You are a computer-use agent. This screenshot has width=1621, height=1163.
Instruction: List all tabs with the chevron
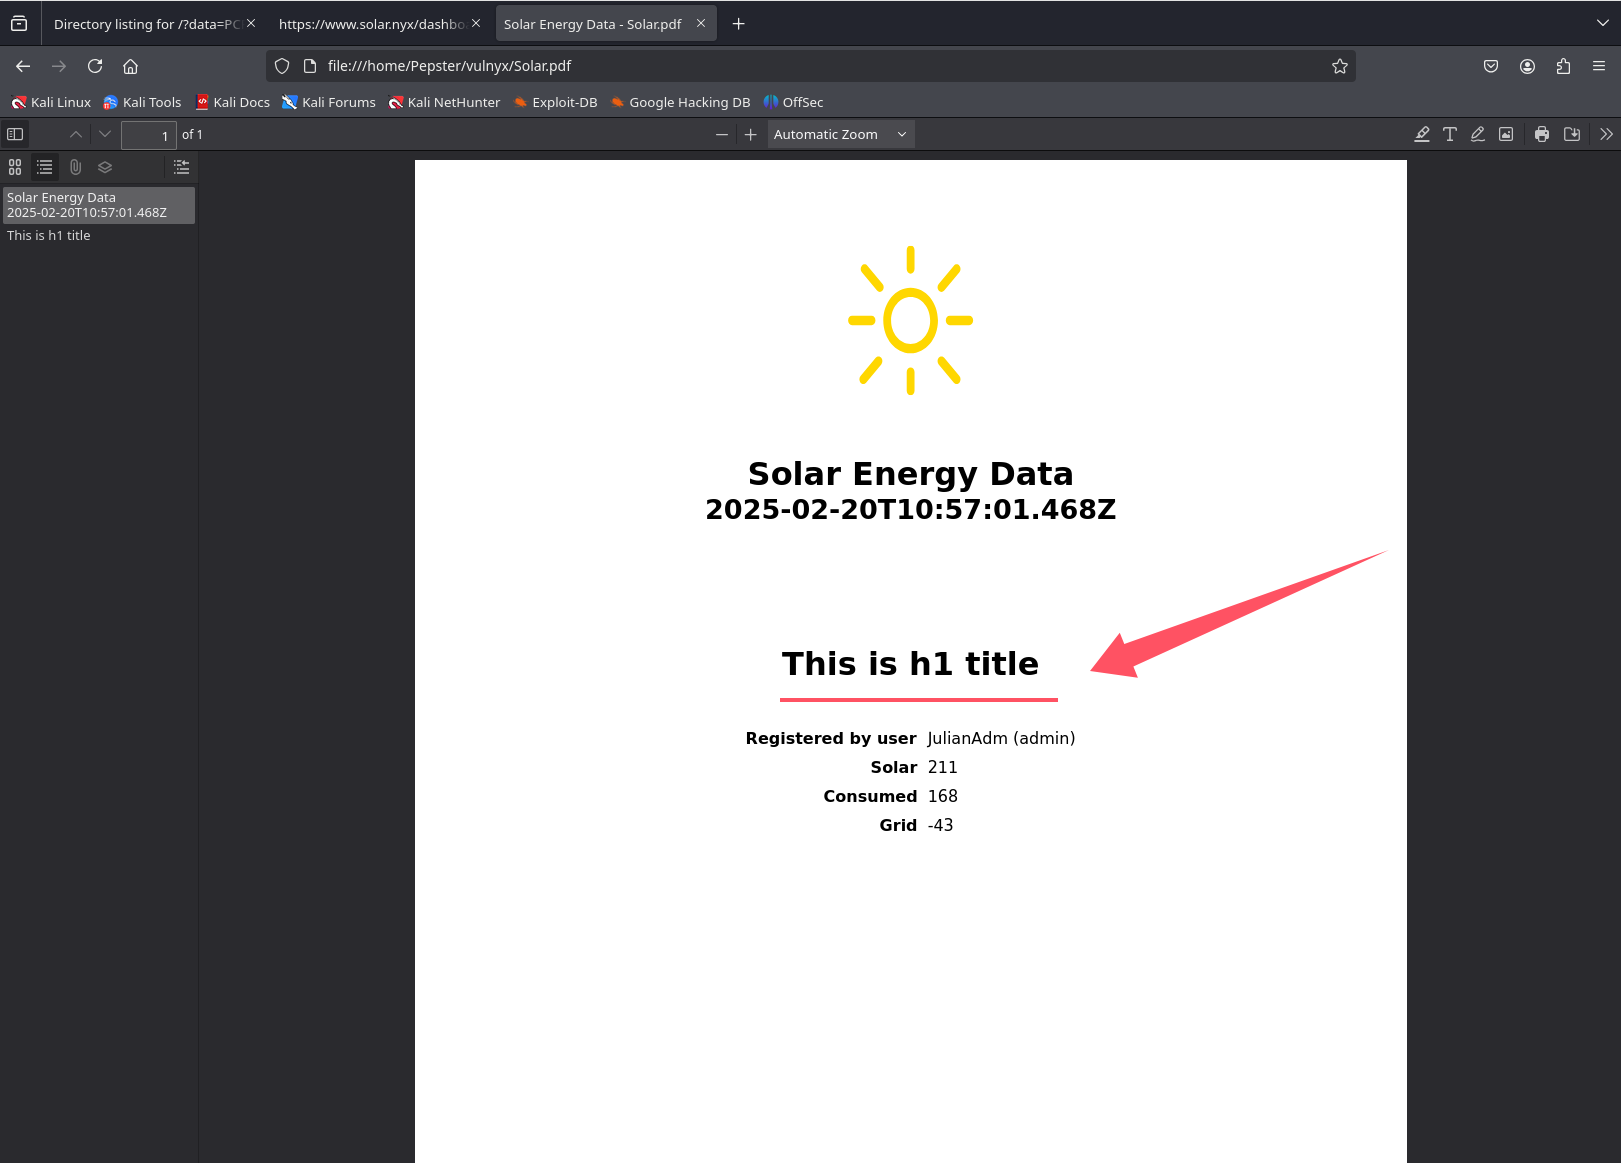pyautogui.click(x=1602, y=23)
